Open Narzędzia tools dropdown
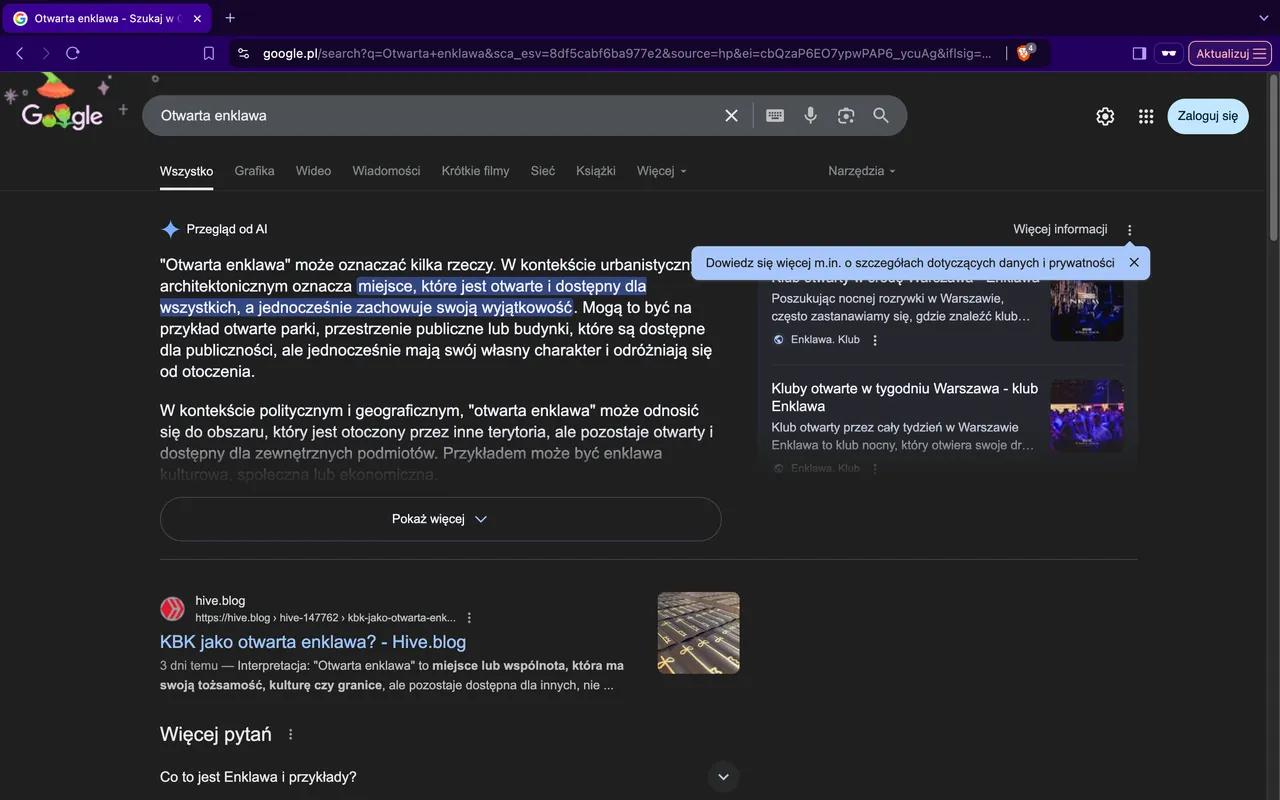Viewport: 1280px width, 800px height. tap(862, 171)
